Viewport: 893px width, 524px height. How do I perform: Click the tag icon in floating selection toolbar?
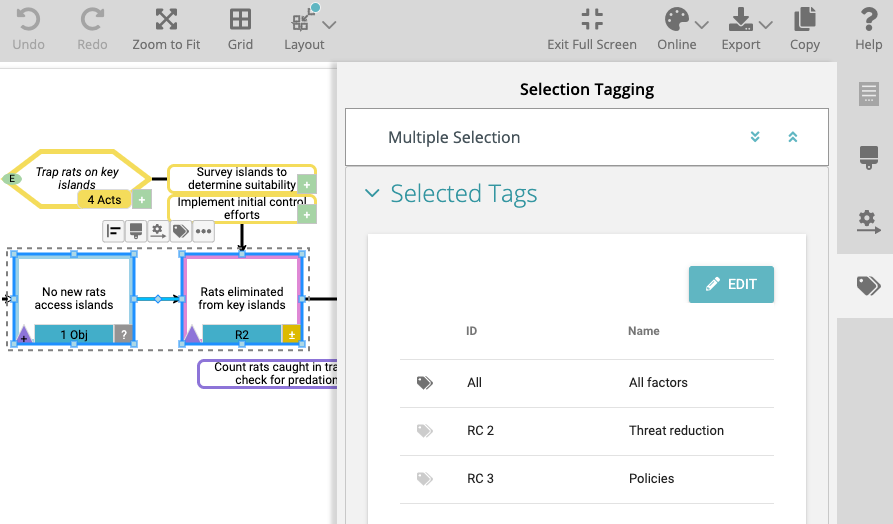(180, 231)
